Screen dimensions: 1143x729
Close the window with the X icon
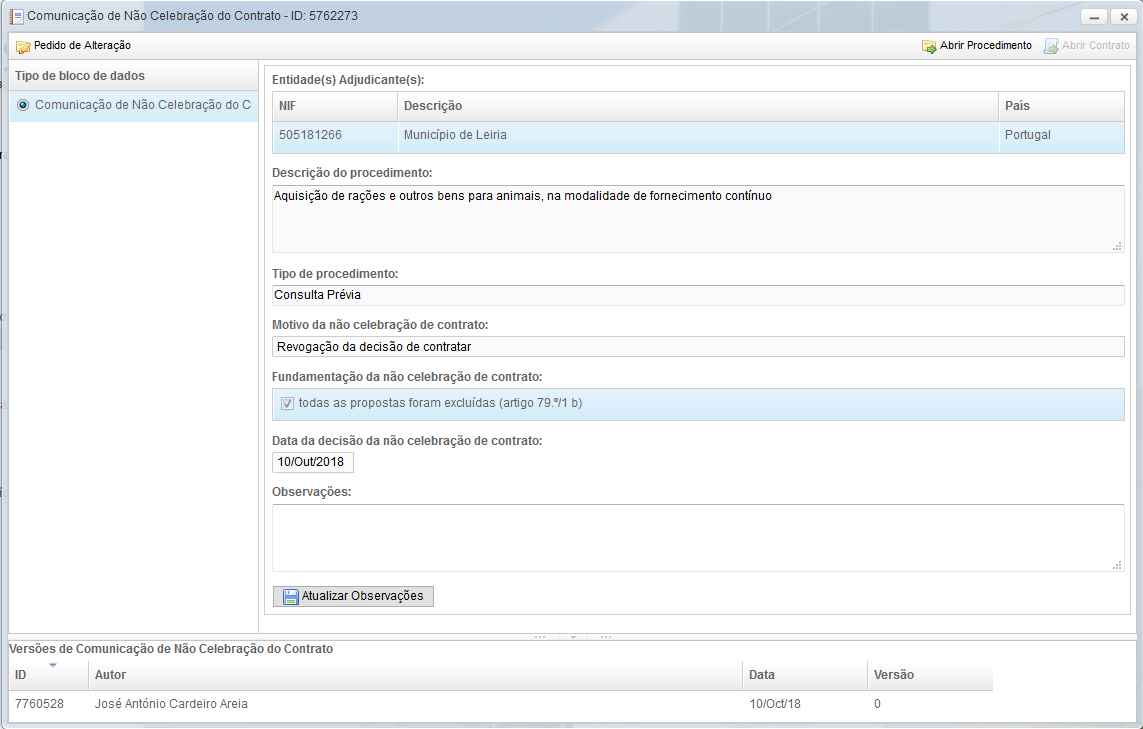point(1121,17)
